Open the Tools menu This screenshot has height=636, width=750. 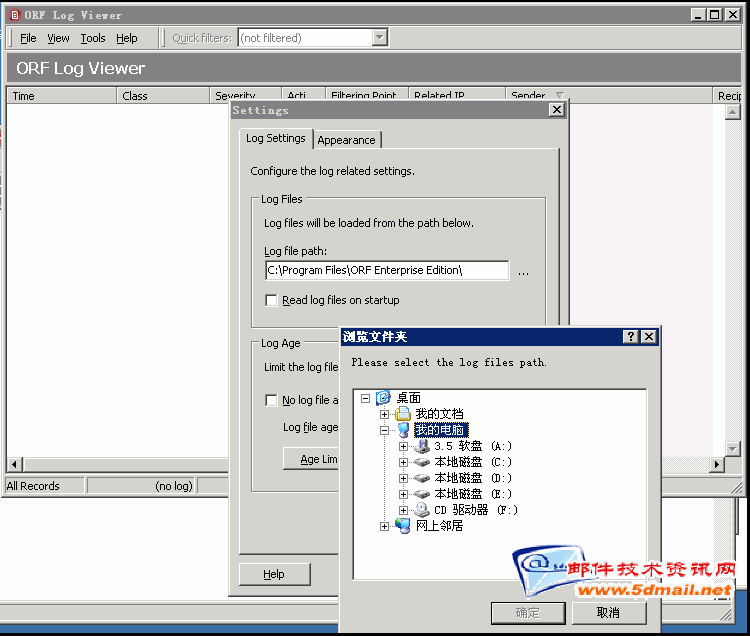click(93, 38)
